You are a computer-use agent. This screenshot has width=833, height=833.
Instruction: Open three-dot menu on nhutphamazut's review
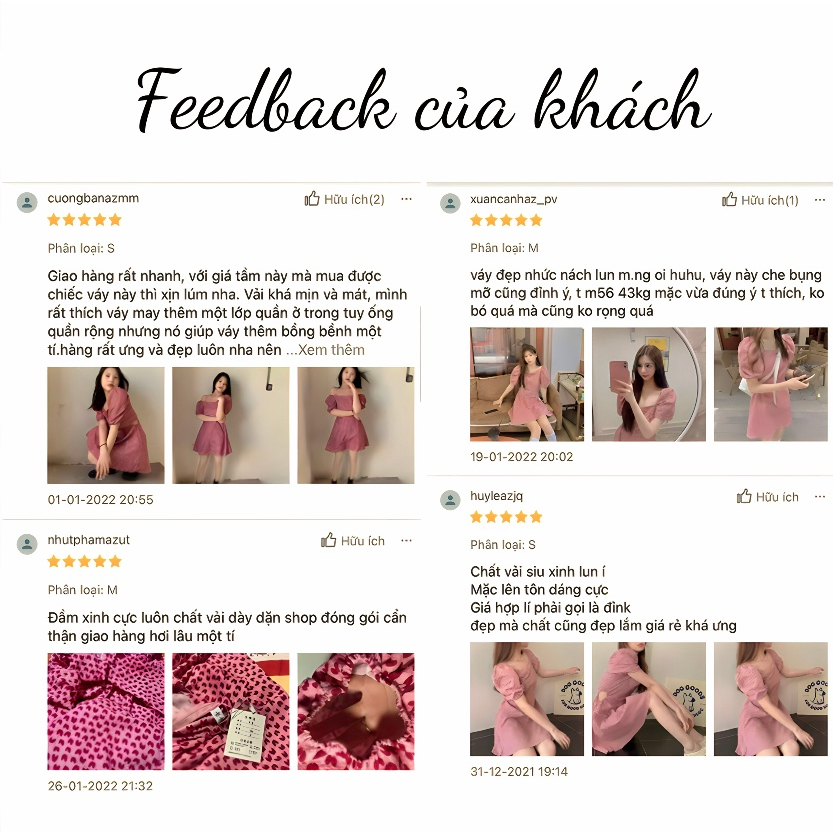[406, 540]
